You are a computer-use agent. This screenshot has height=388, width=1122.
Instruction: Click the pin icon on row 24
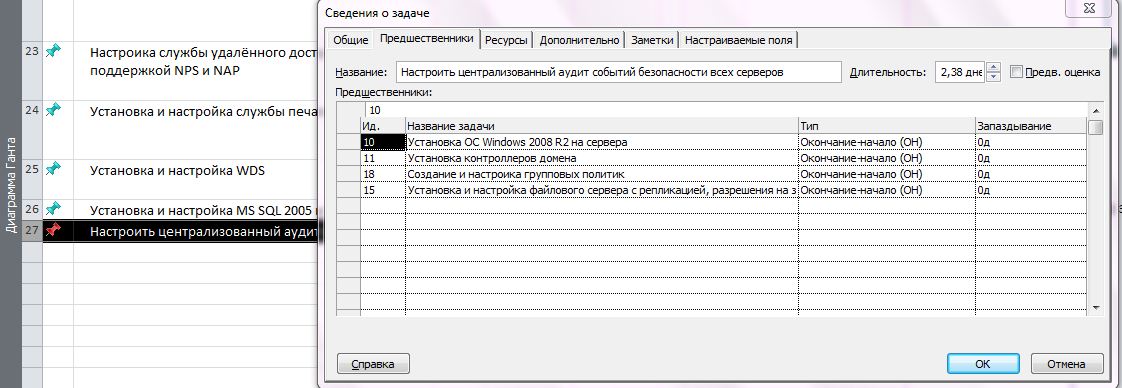coord(53,110)
